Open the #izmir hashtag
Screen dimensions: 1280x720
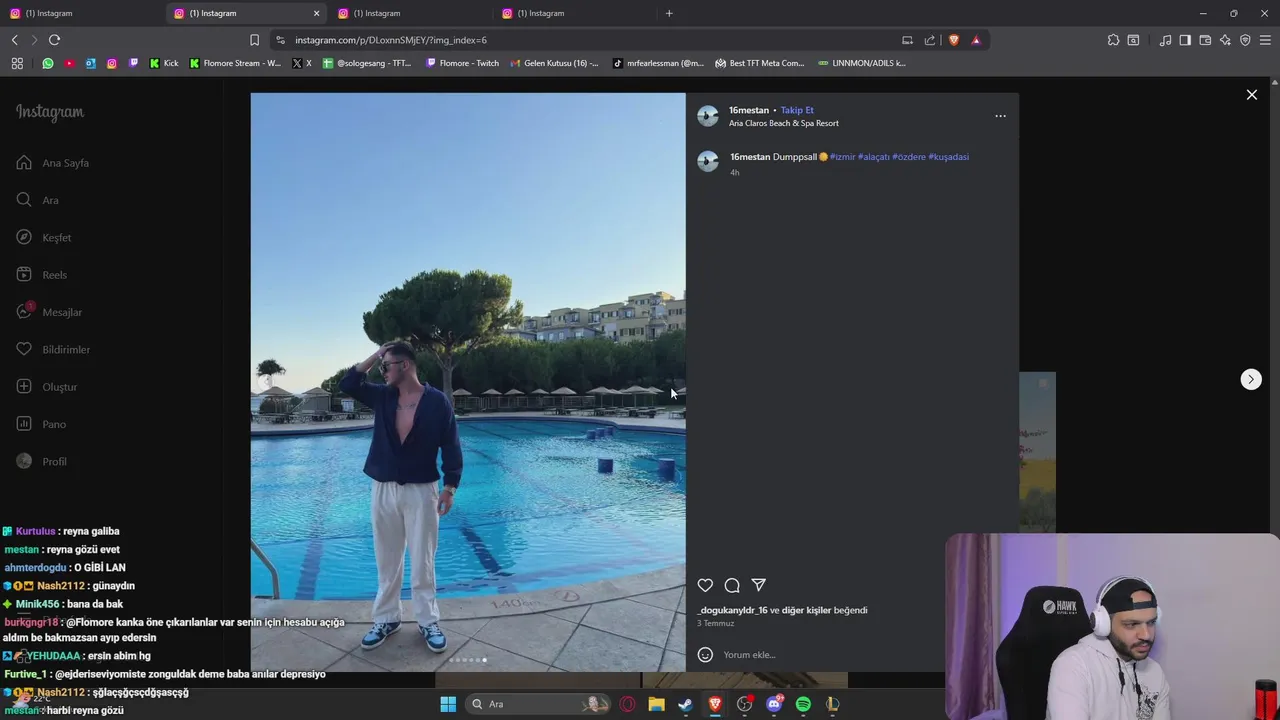pyautogui.click(x=843, y=157)
